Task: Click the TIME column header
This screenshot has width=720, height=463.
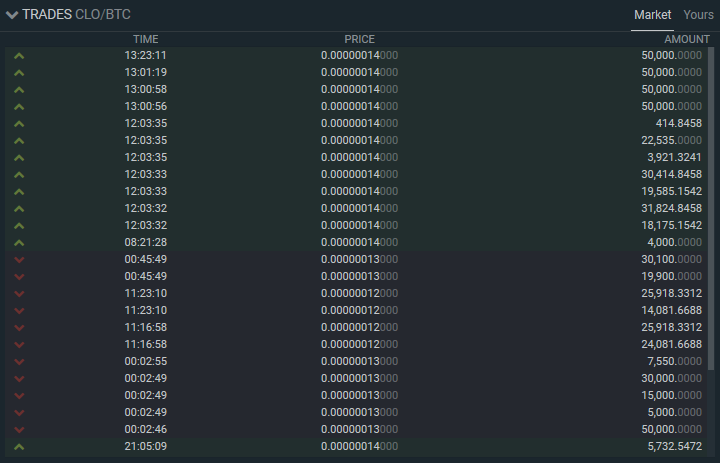Action: point(146,40)
